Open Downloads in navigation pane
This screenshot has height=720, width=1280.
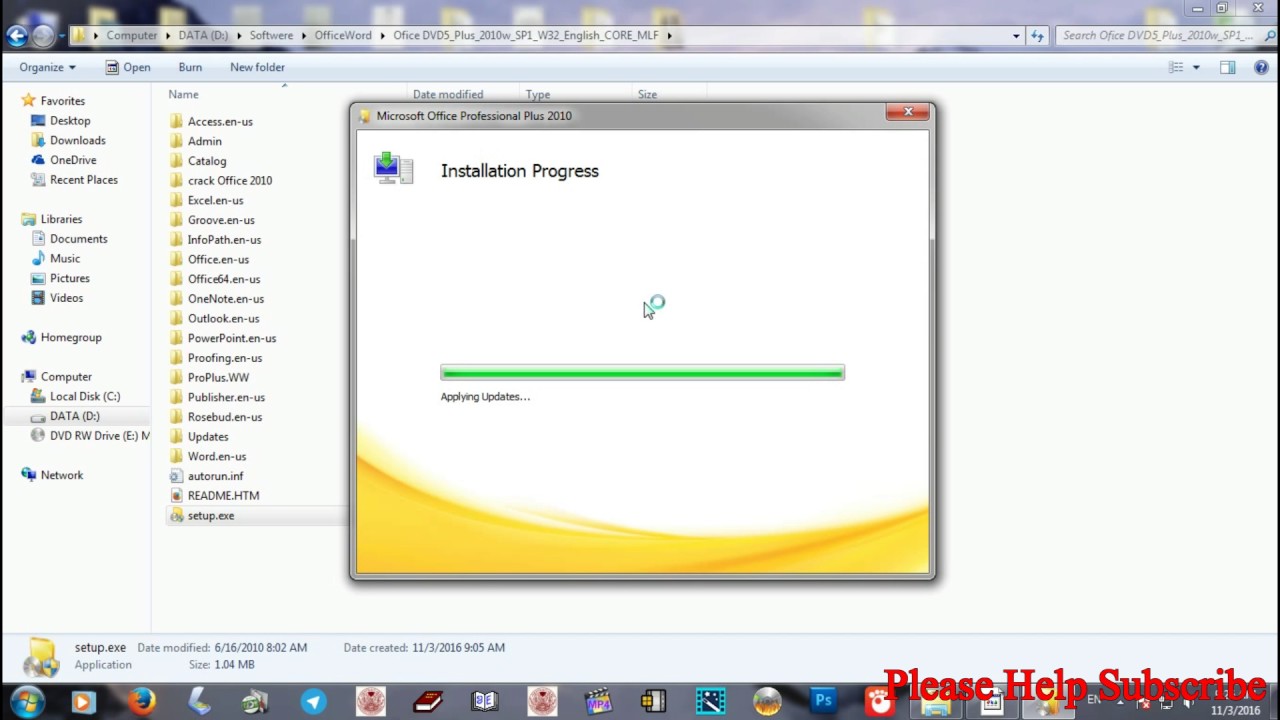tap(78, 141)
